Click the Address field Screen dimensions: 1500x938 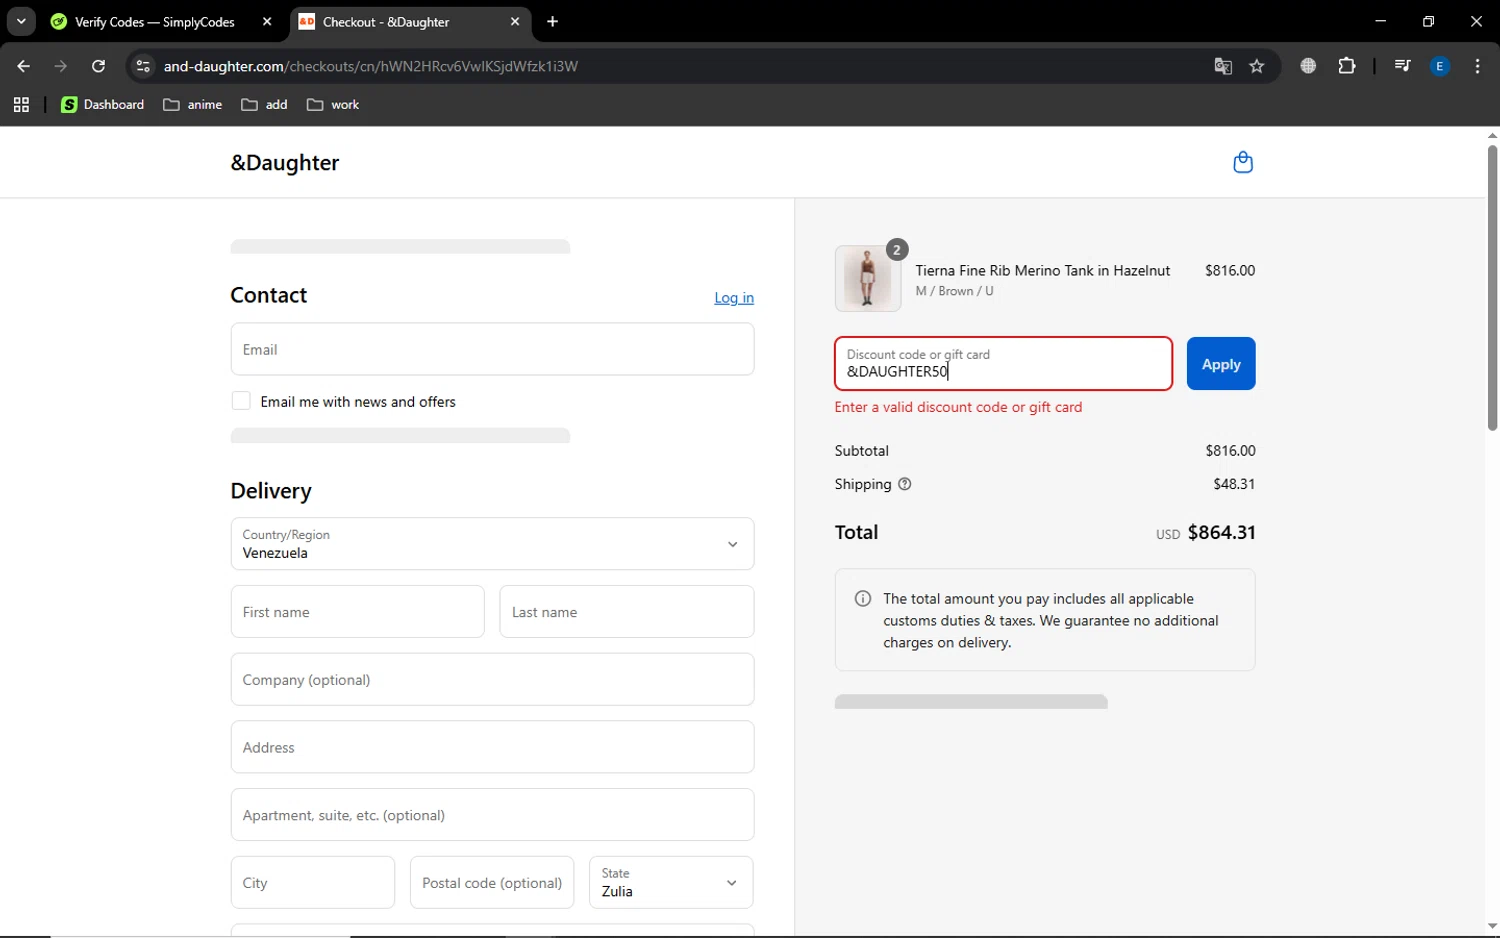click(x=492, y=747)
